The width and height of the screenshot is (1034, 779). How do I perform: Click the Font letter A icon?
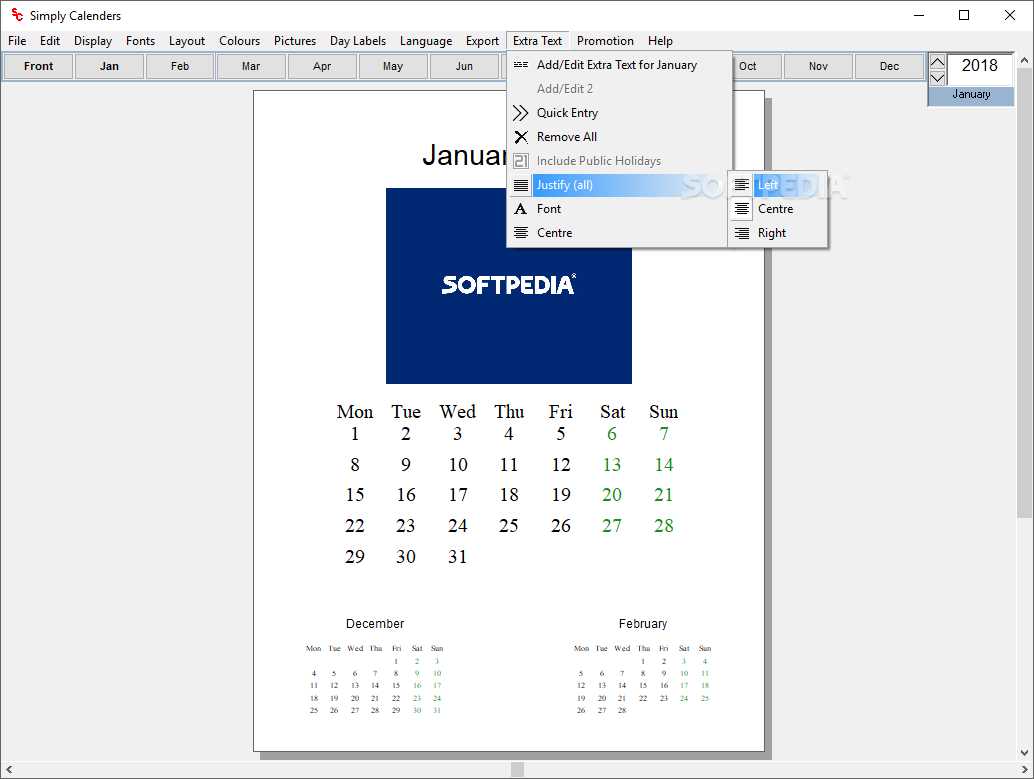(521, 209)
